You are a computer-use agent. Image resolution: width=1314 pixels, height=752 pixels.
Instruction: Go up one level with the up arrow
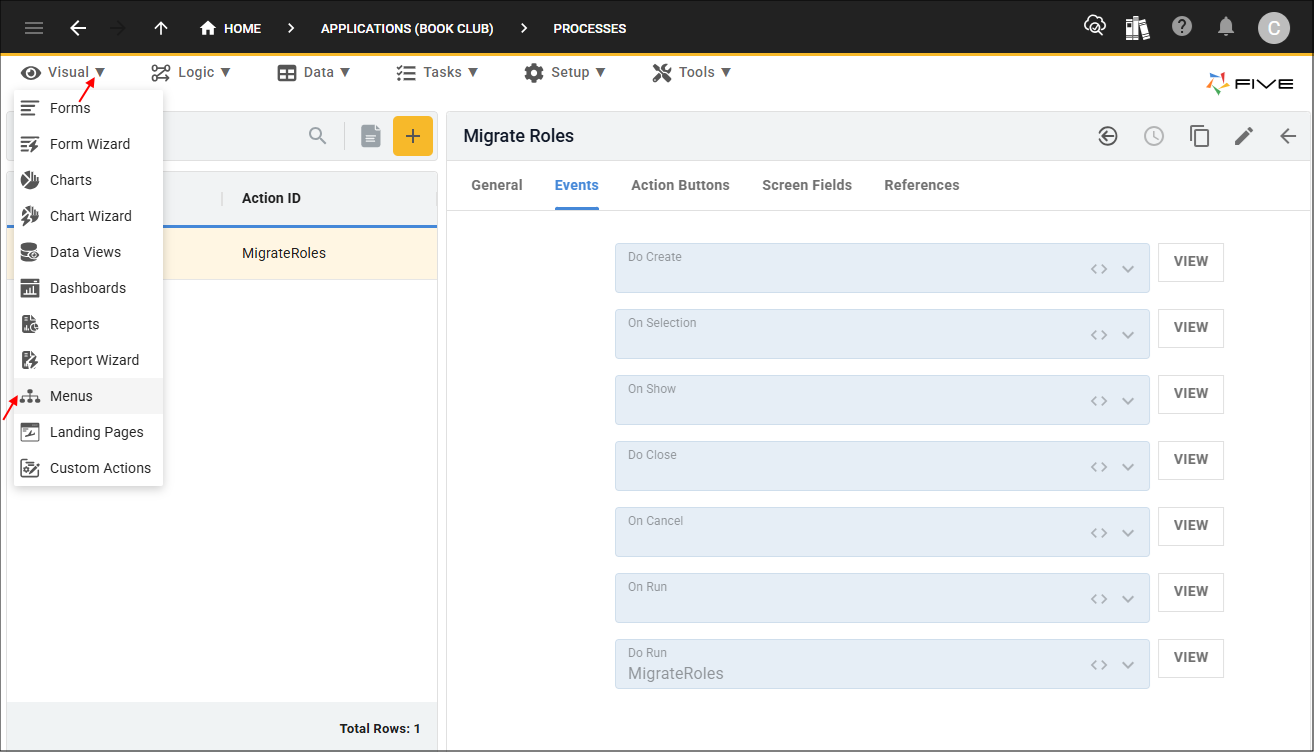click(160, 28)
